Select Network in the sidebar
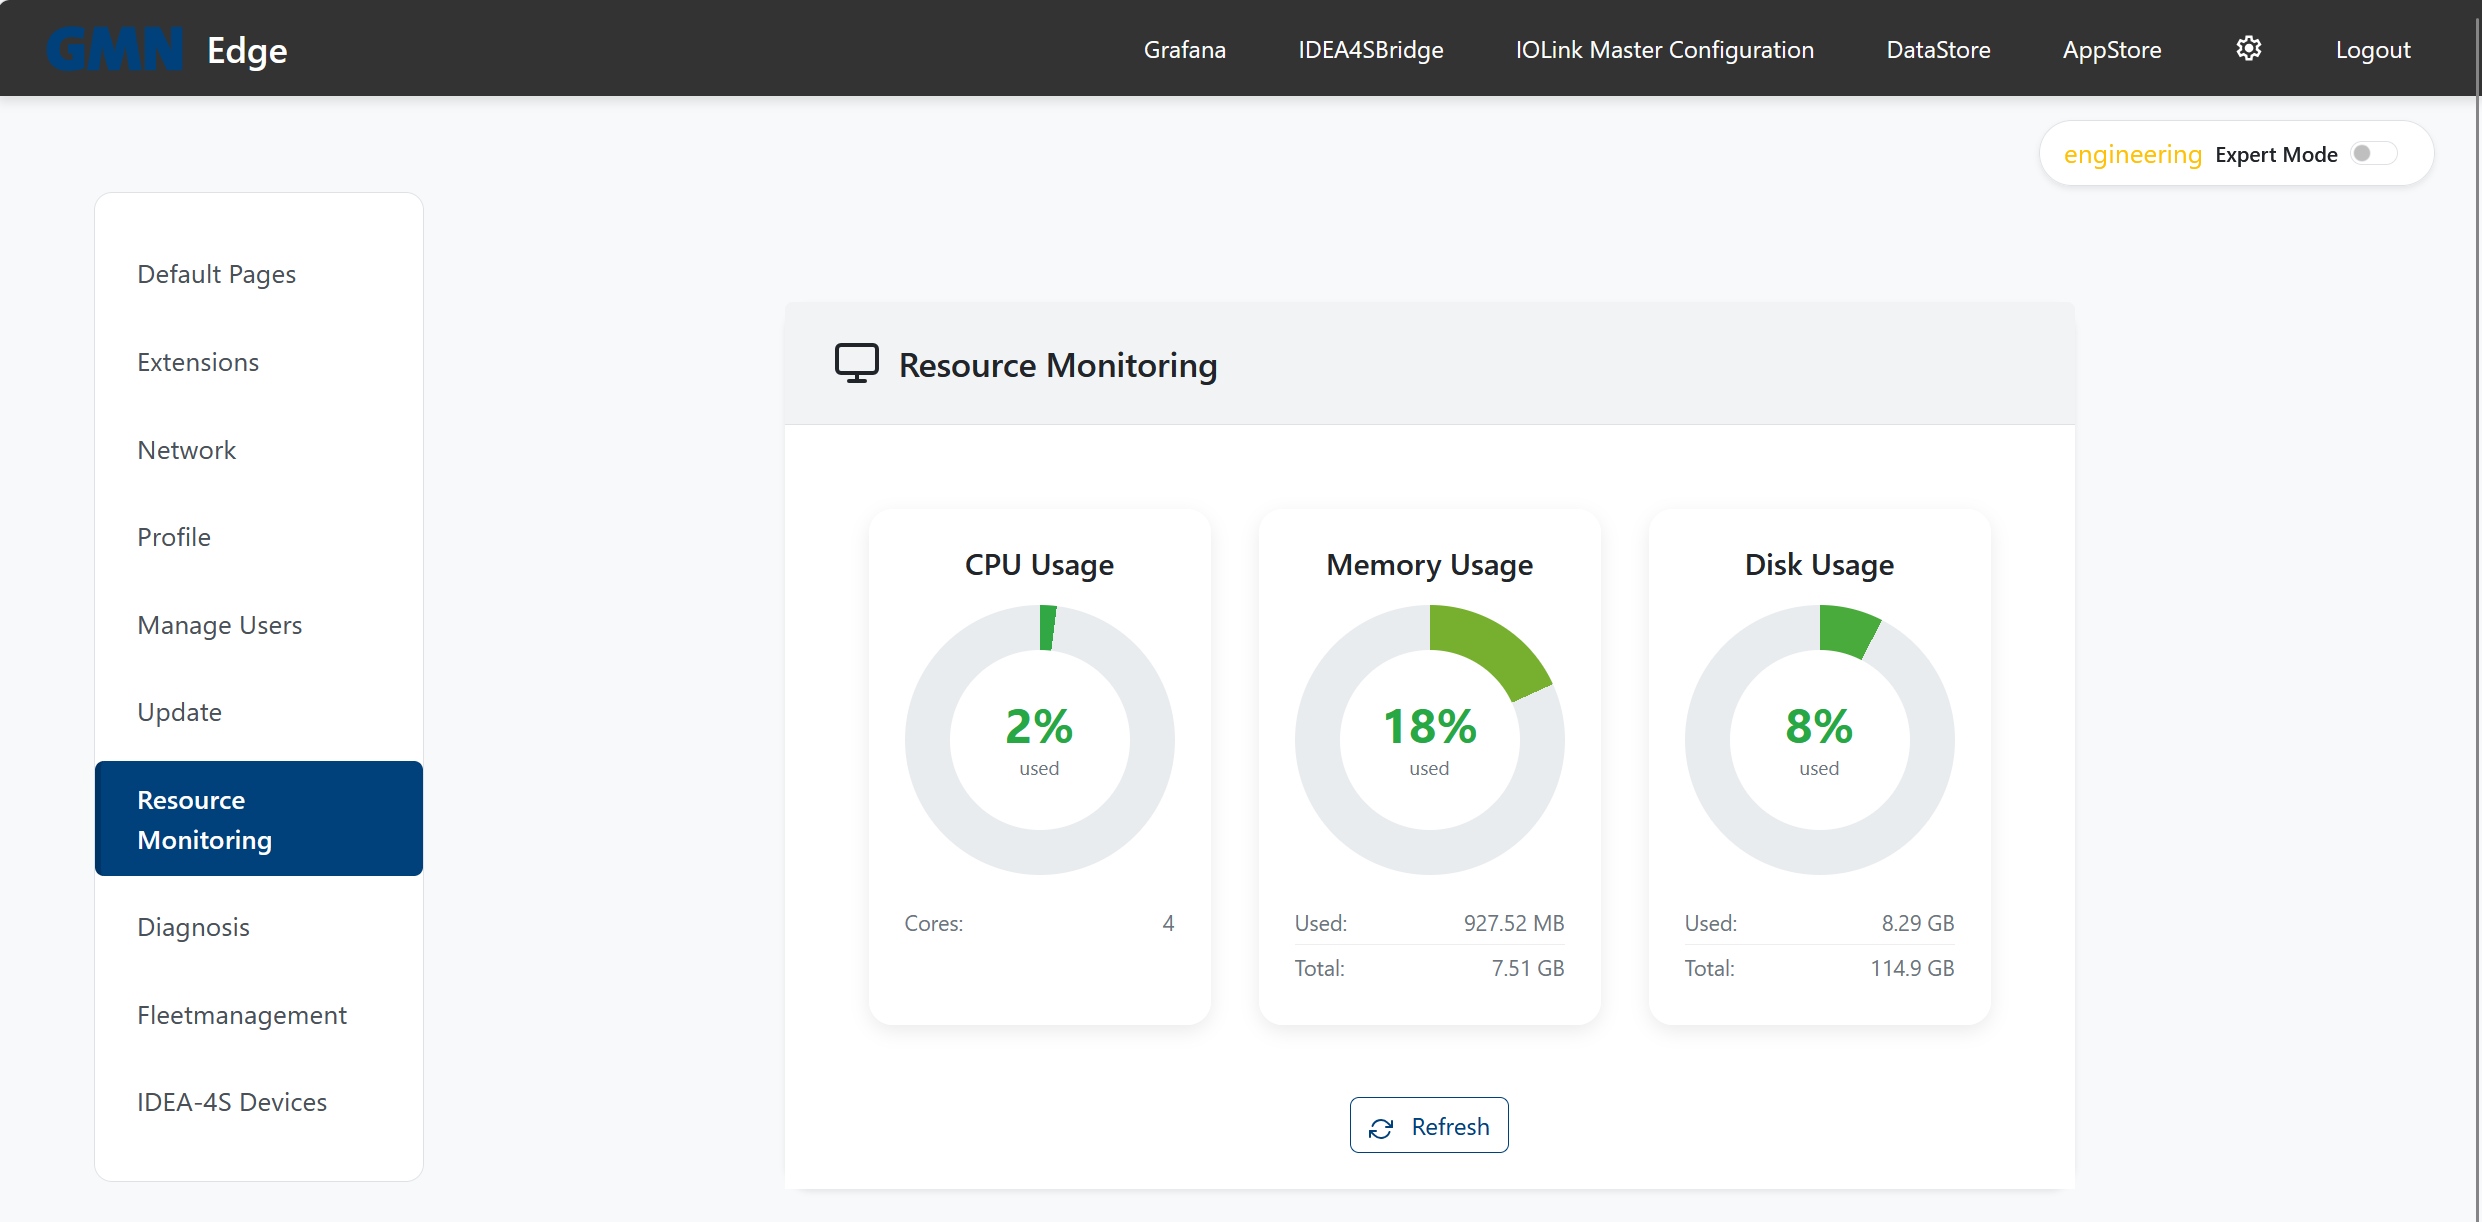Viewport: 2482px width, 1222px height. coord(187,450)
